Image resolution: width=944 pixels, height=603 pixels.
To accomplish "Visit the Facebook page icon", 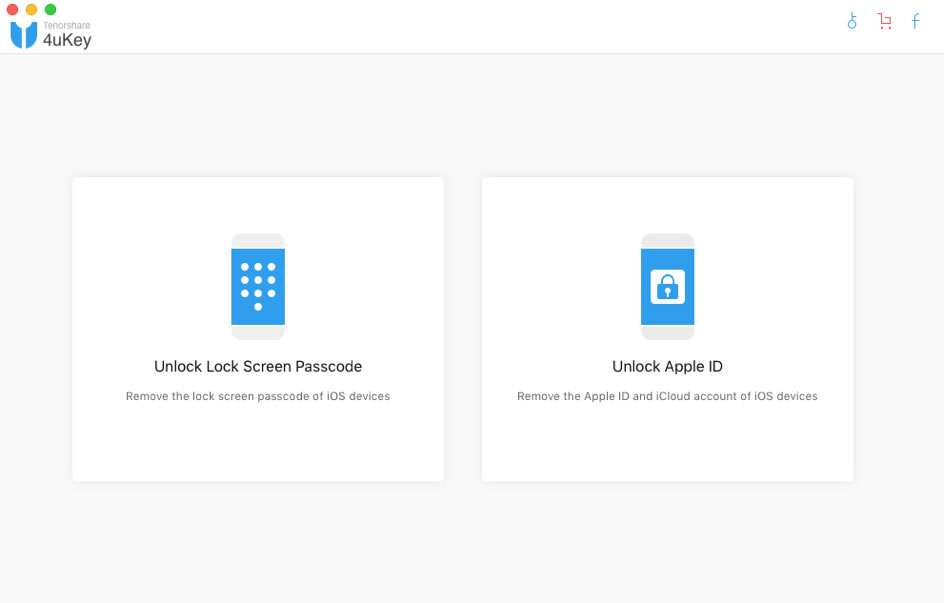I will point(915,21).
